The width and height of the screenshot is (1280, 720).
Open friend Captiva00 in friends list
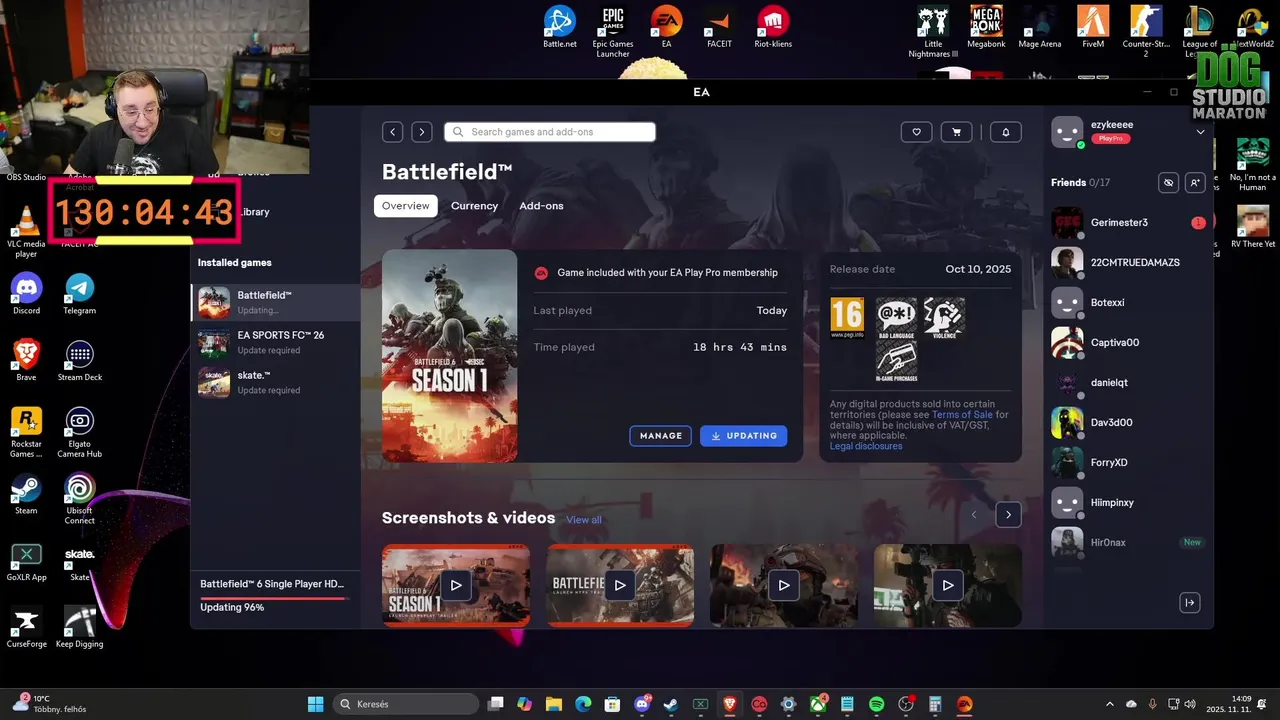point(1128,343)
